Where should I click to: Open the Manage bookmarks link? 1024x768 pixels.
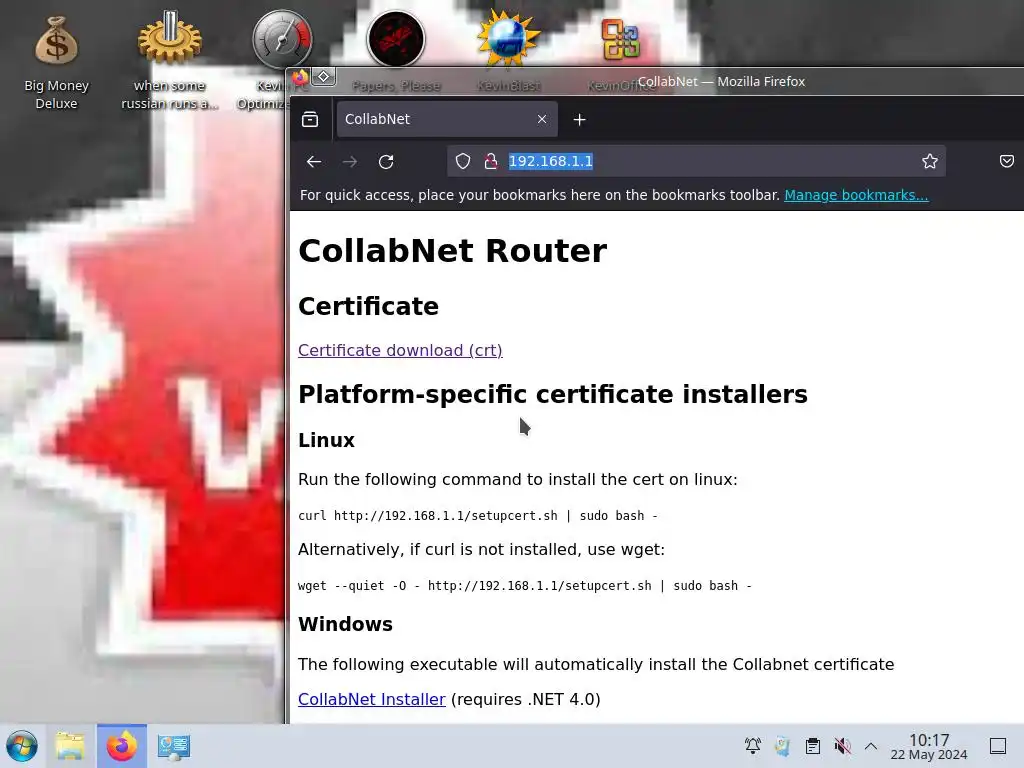(x=856, y=195)
